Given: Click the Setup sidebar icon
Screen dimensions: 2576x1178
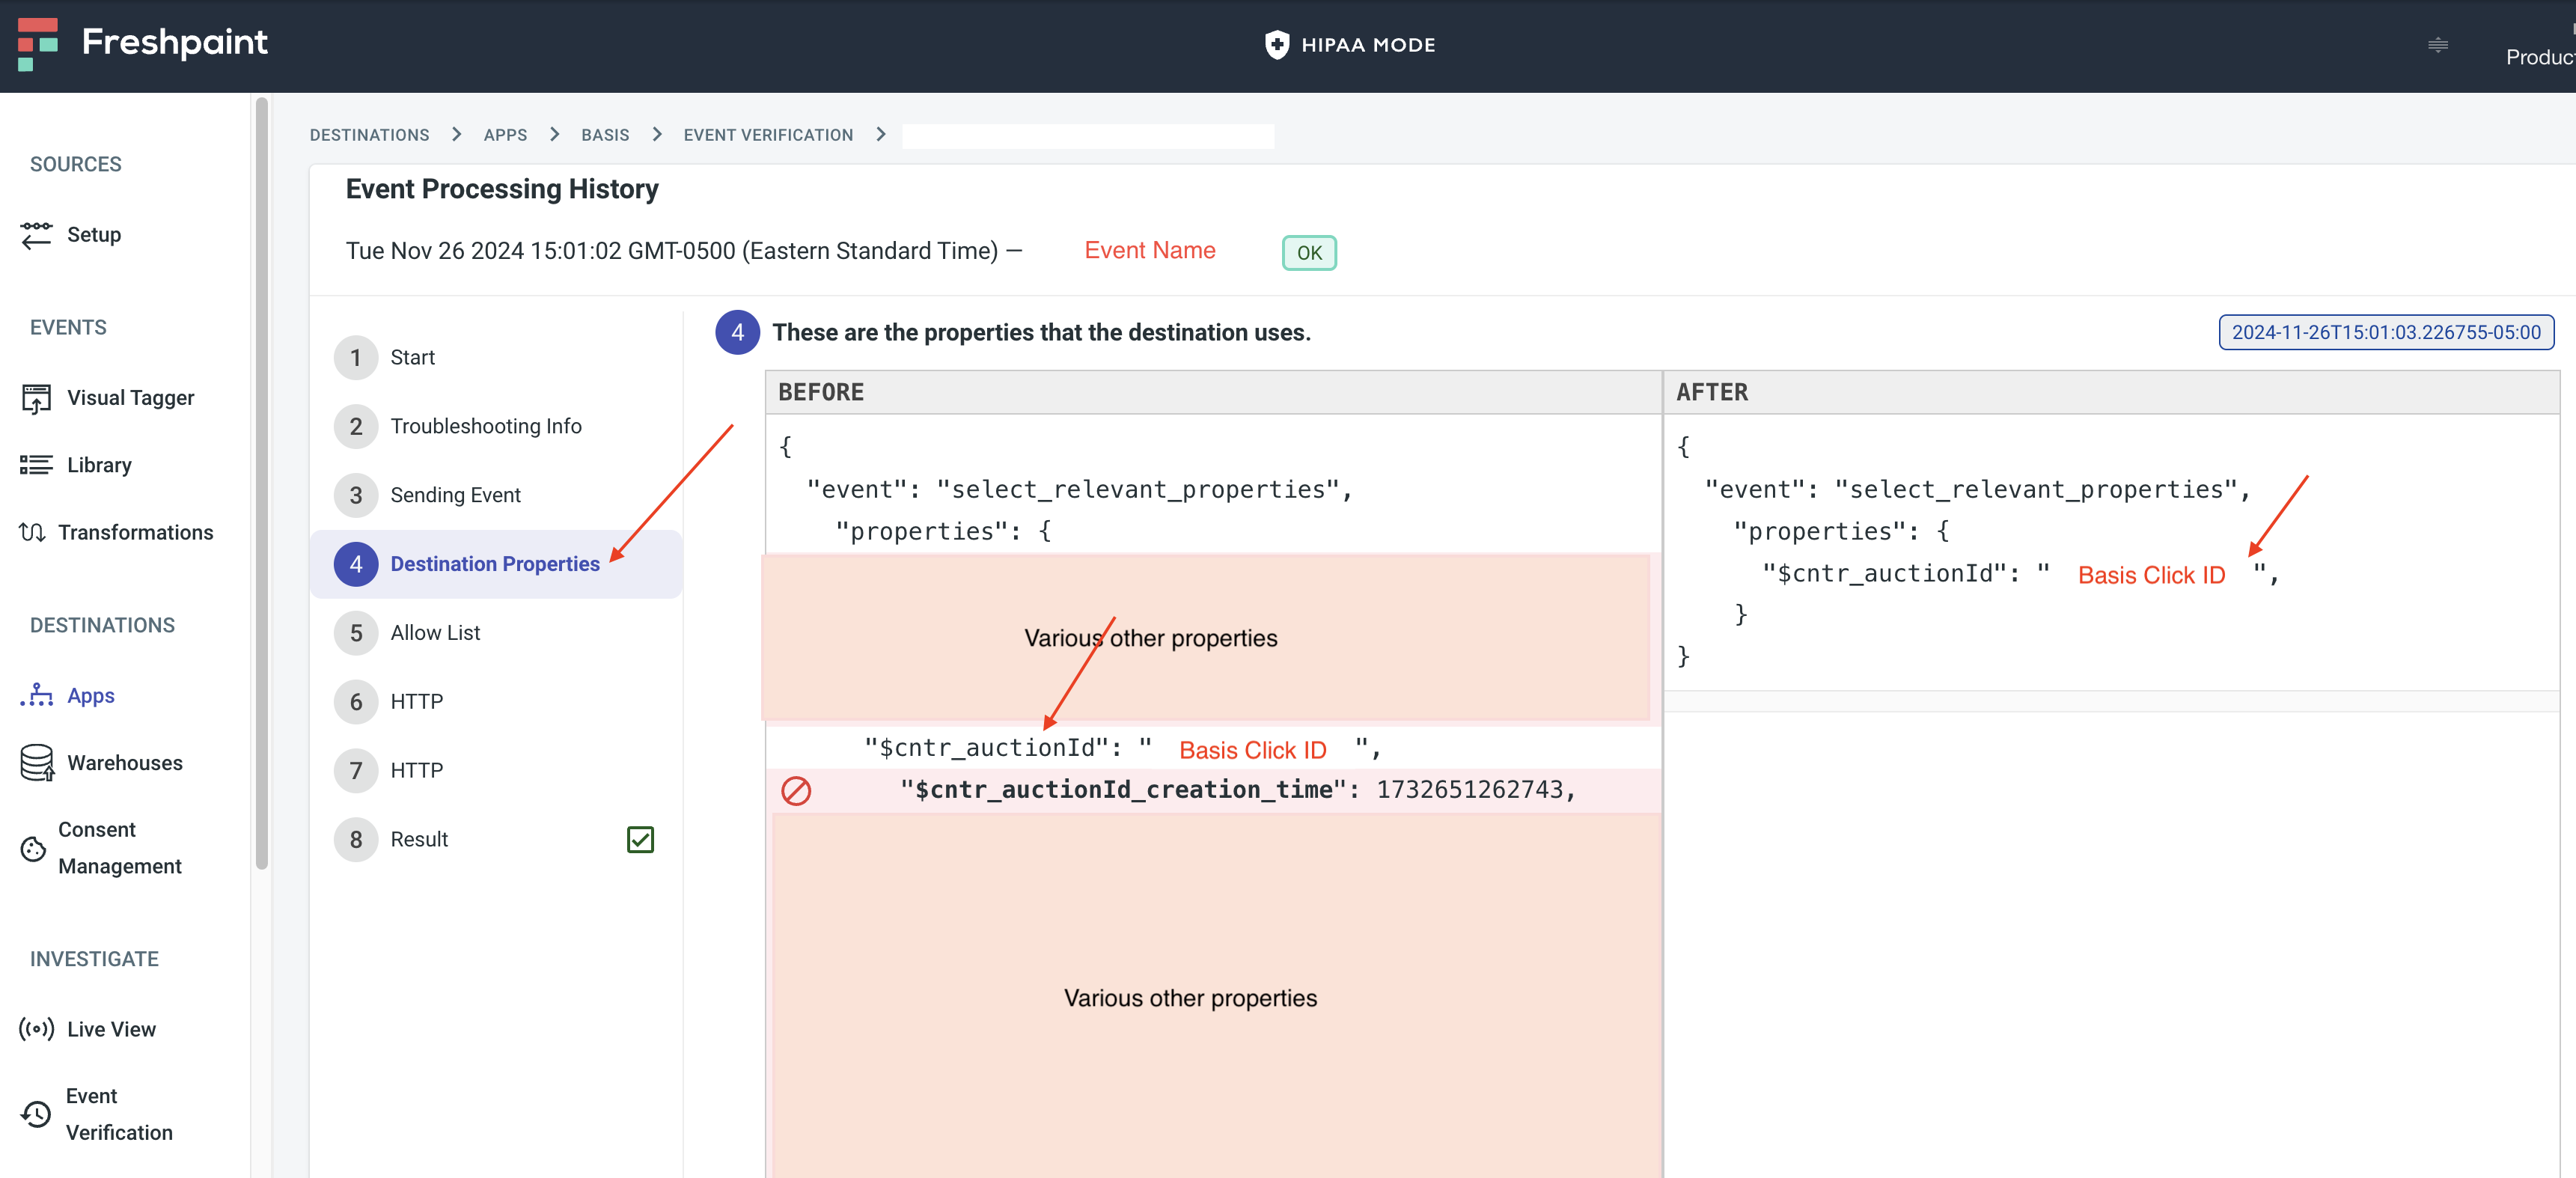Looking at the screenshot, I should point(36,235).
